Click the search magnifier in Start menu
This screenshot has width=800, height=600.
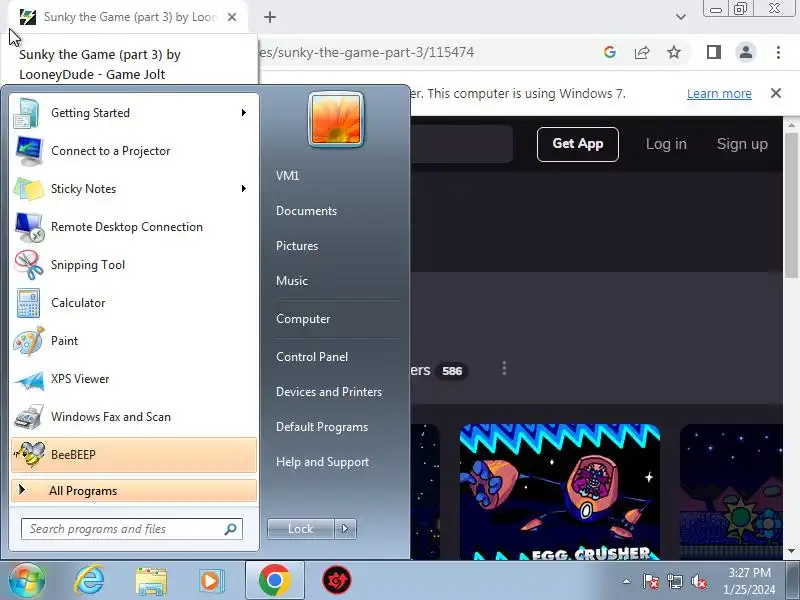(230, 529)
